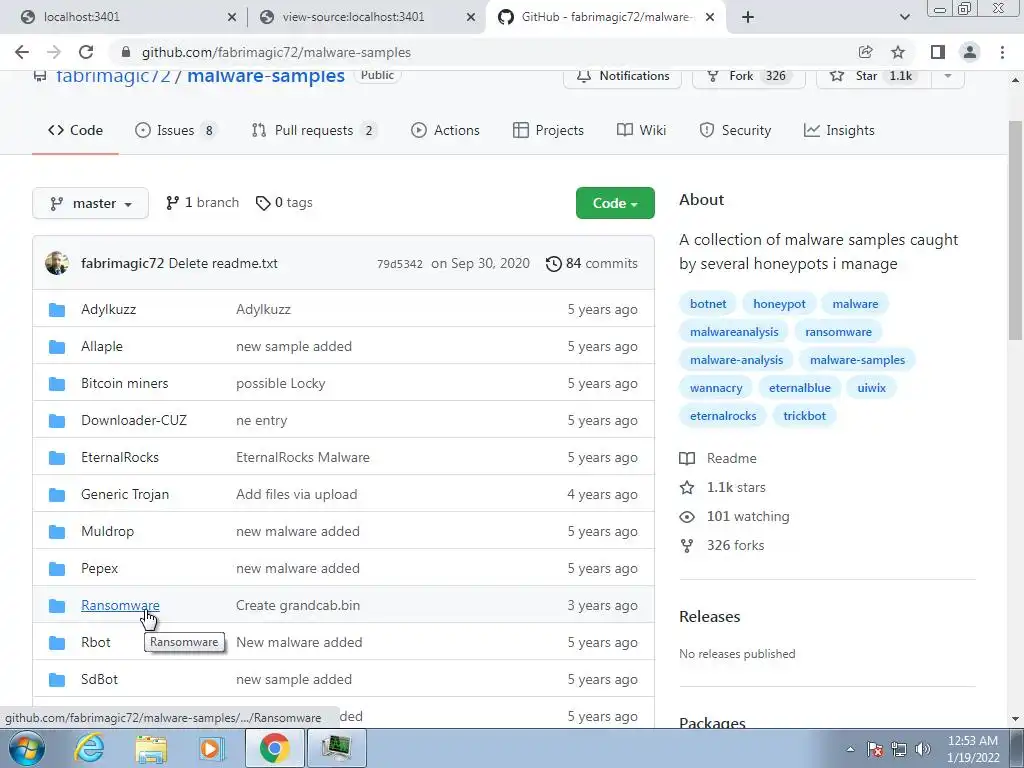Open the 0 tags link
The width and height of the screenshot is (1024, 768).
click(284, 203)
